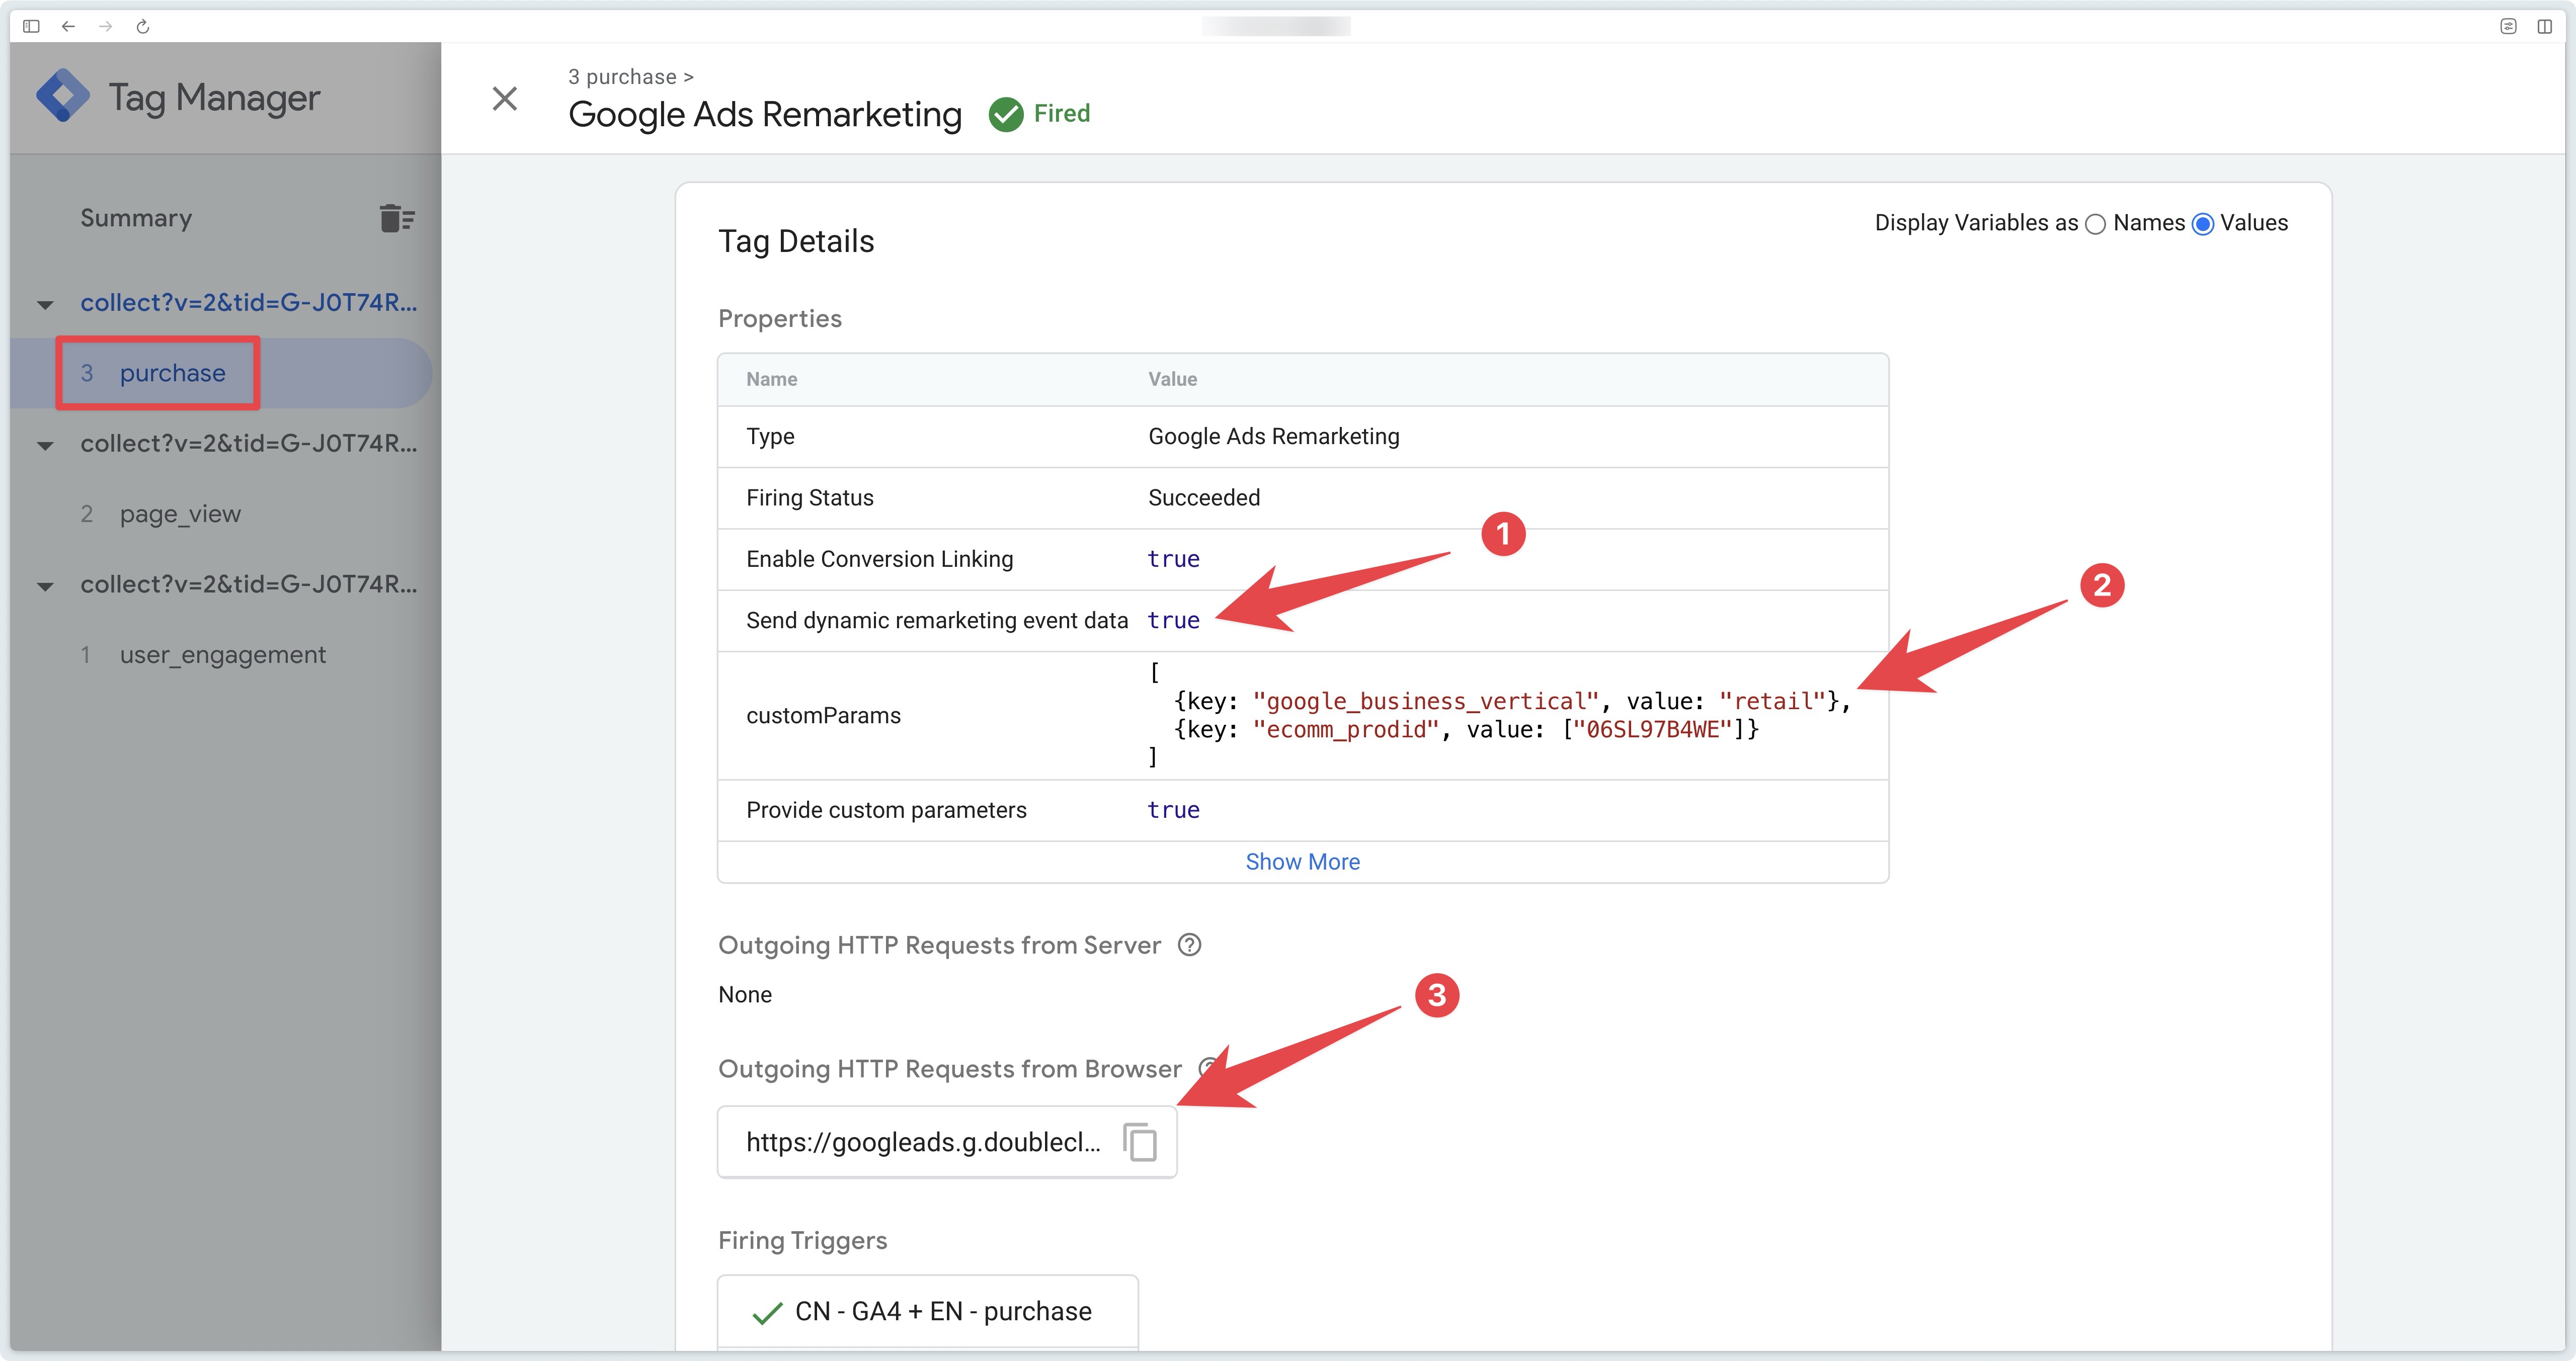The width and height of the screenshot is (2576, 1361).
Task: Open the first collect?v=2 request entry
Action: point(248,302)
